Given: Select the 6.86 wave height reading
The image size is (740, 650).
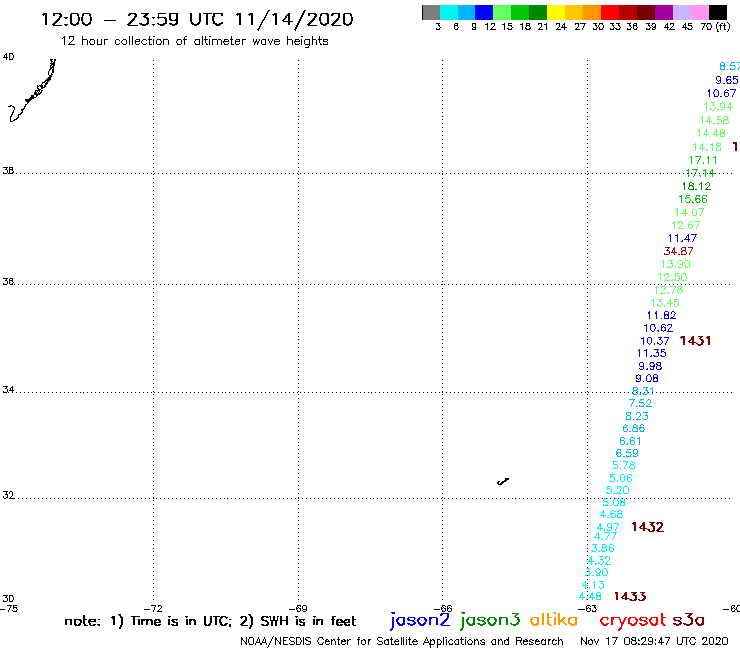Looking at the screenshot, I should click(633, 428).
